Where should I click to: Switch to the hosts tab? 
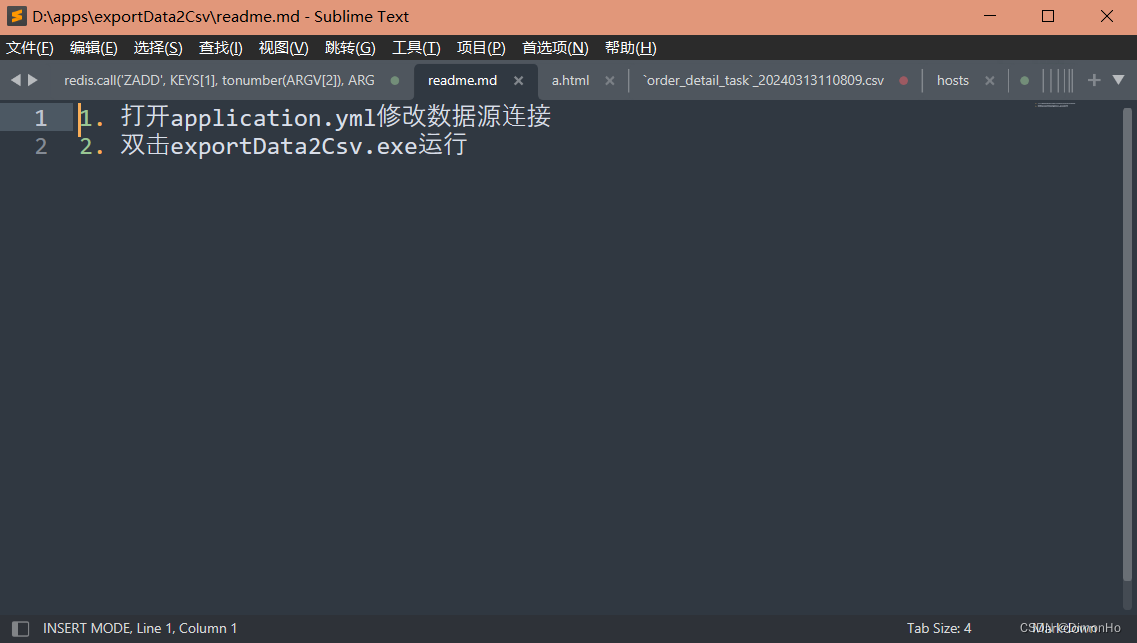[952, 80]
